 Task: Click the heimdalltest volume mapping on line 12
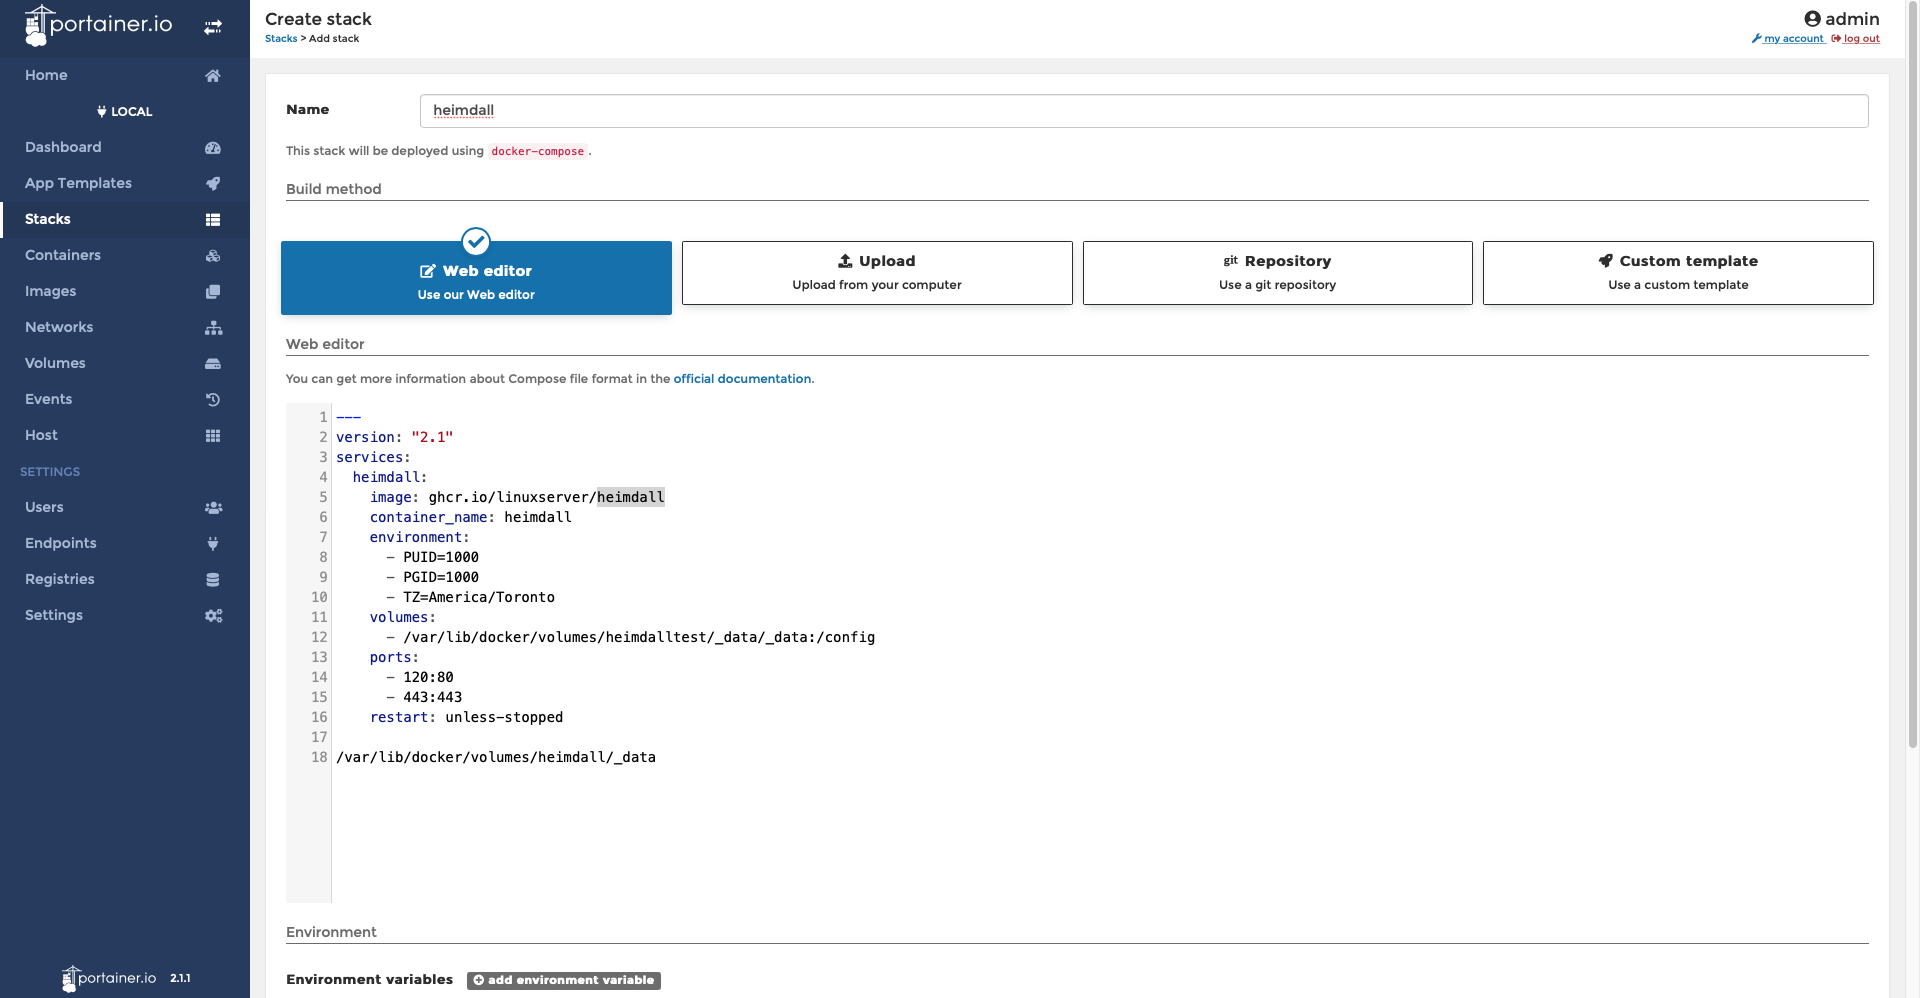pos(630,637)
